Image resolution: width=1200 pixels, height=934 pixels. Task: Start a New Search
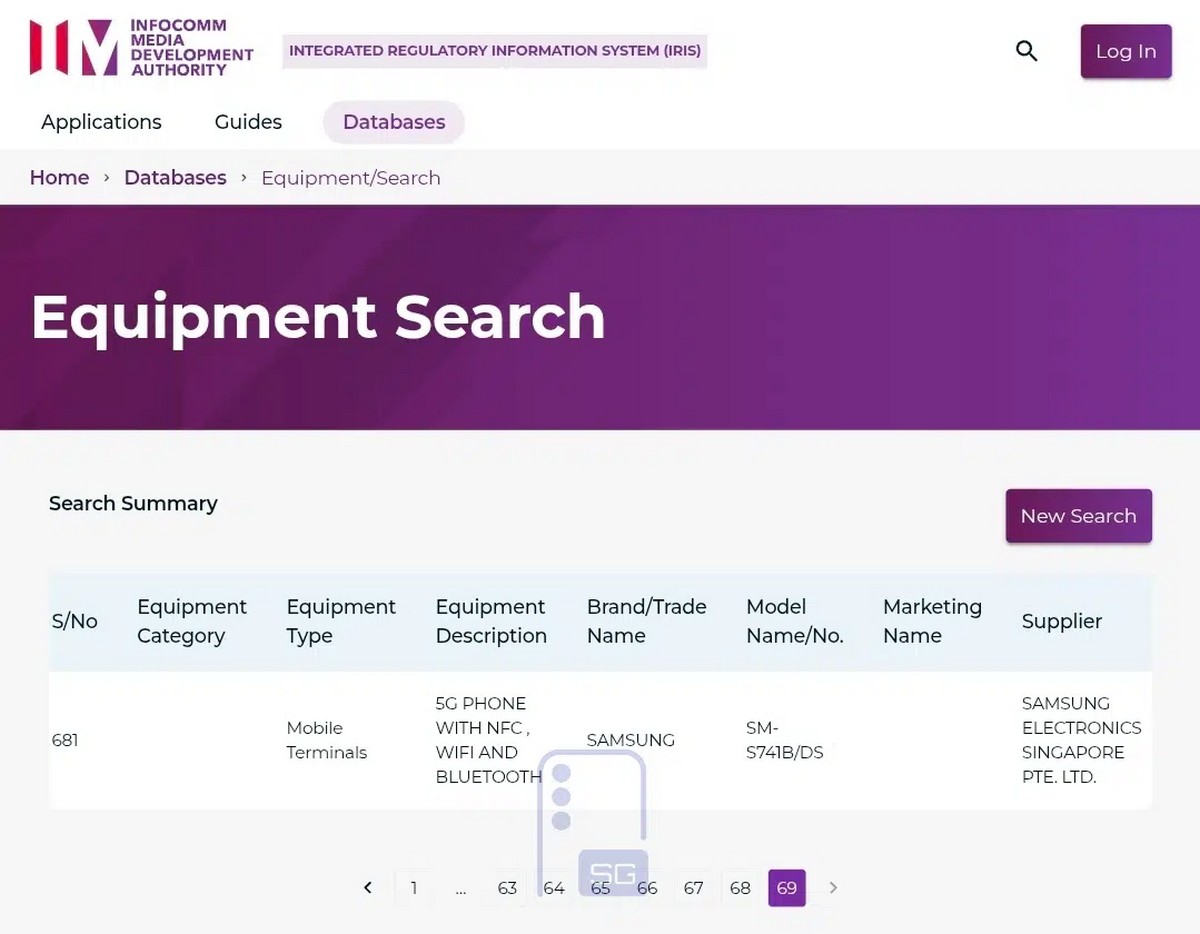tap(1079, 516)
